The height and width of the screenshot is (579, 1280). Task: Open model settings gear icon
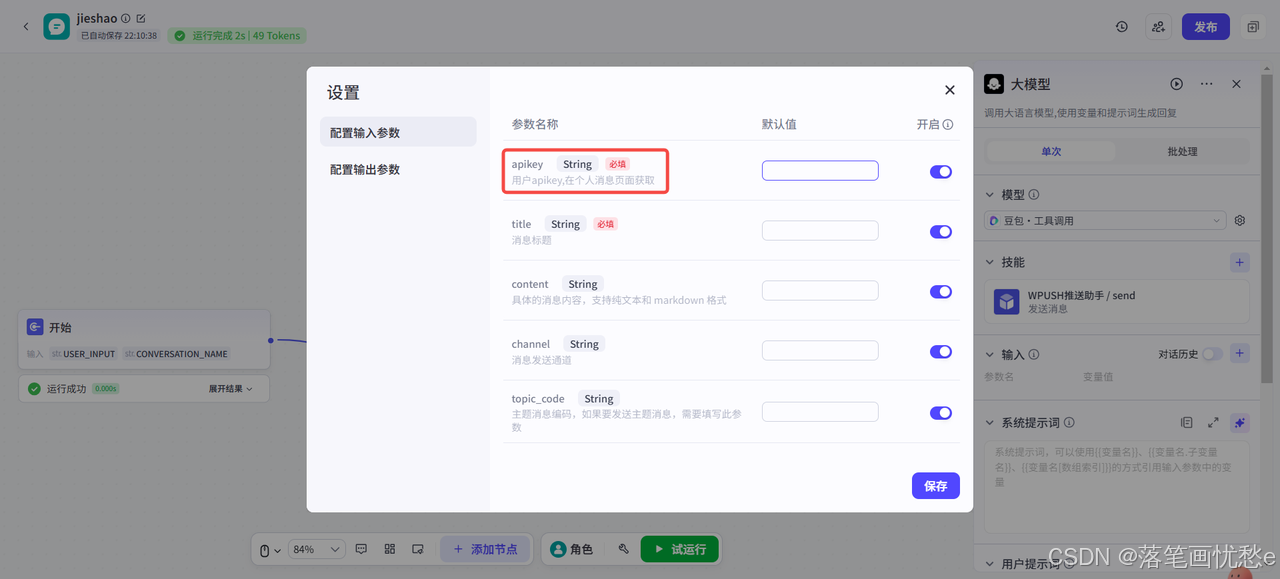[1240, 220]
